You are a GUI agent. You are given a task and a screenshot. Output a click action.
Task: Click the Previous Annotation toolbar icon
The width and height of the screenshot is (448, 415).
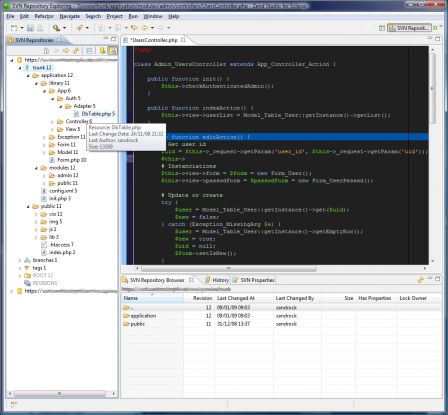click(118, 28)
